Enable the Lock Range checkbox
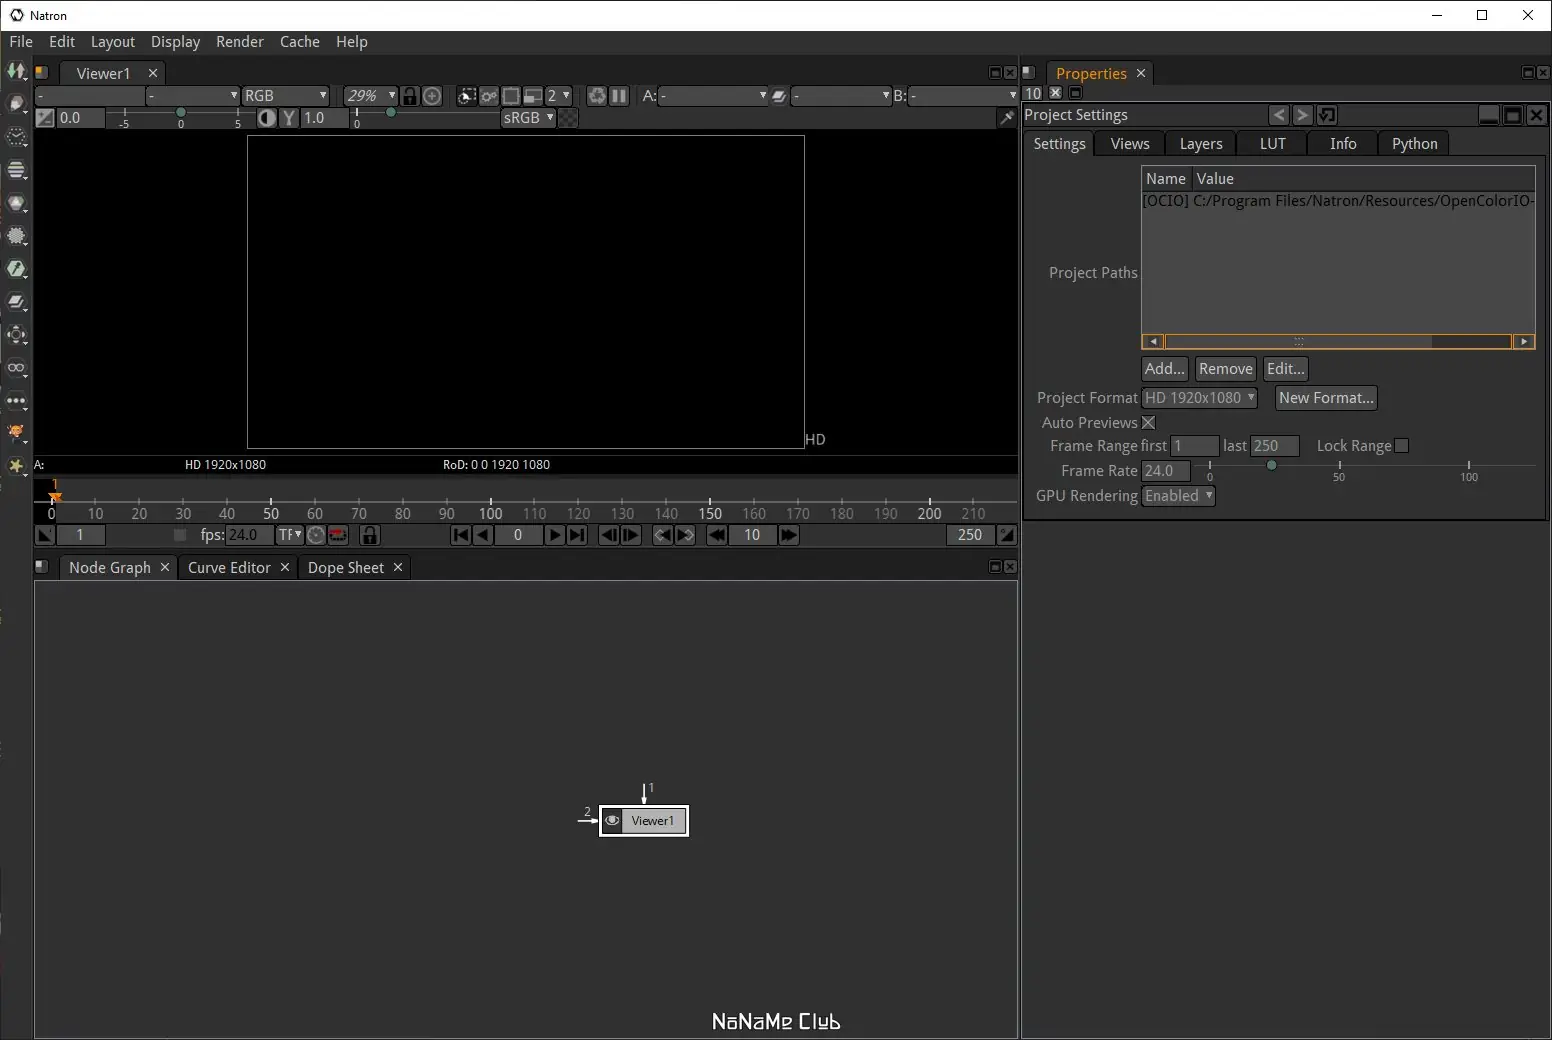The image size is (1552, 1040). click(1402, 445)
